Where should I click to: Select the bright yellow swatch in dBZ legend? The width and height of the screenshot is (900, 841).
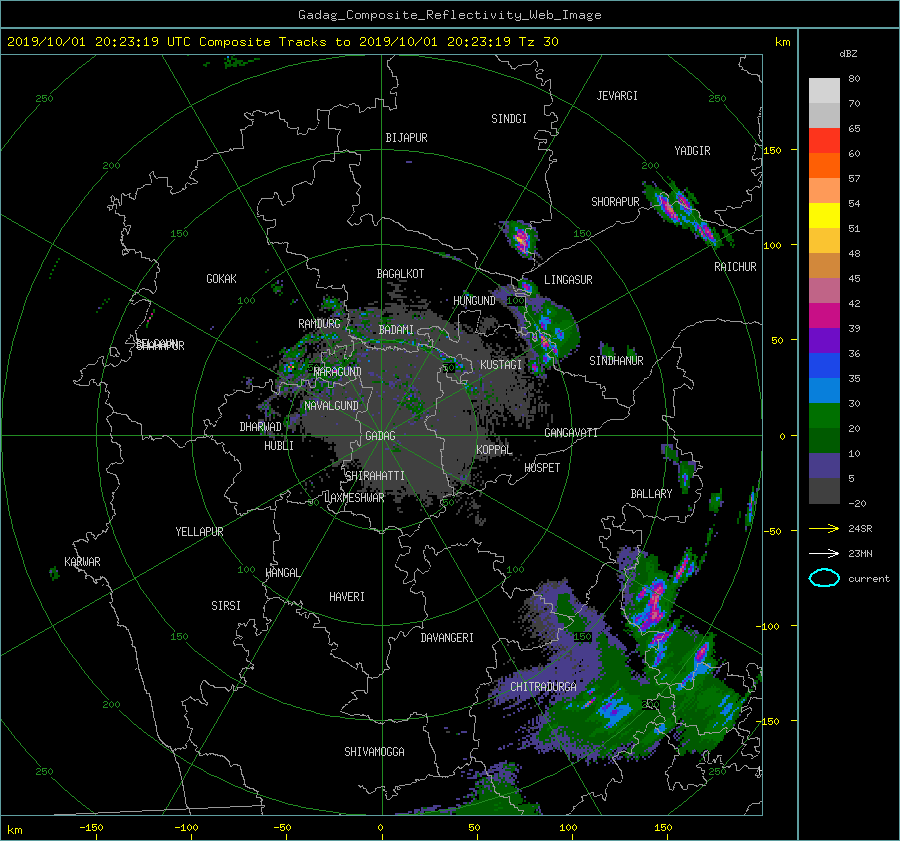coord(824,216)
